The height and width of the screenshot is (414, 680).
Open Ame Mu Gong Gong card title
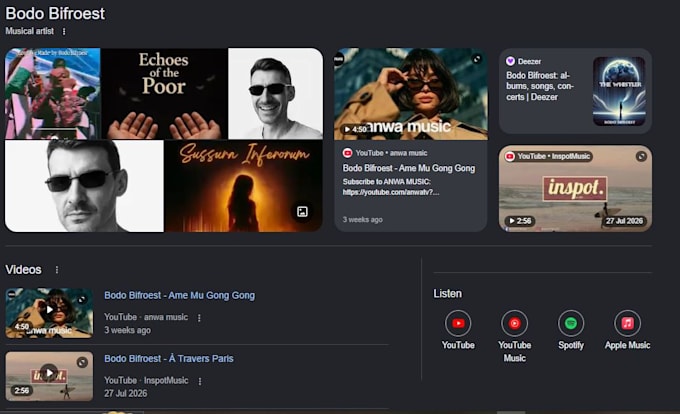click(409, 168)
